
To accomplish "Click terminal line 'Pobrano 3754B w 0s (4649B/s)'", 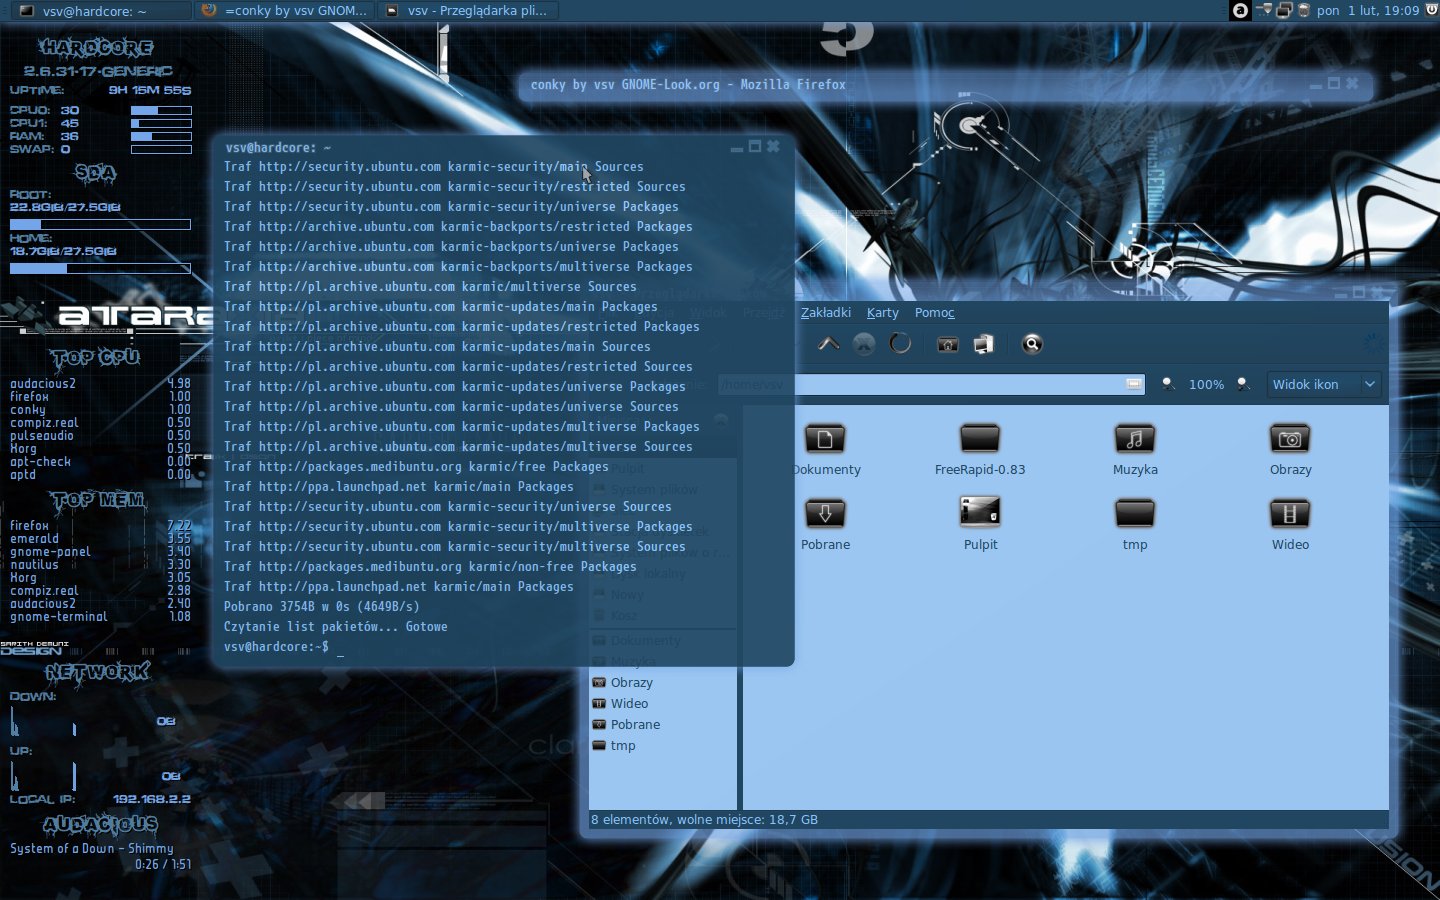I will click(x=321, y=607).
